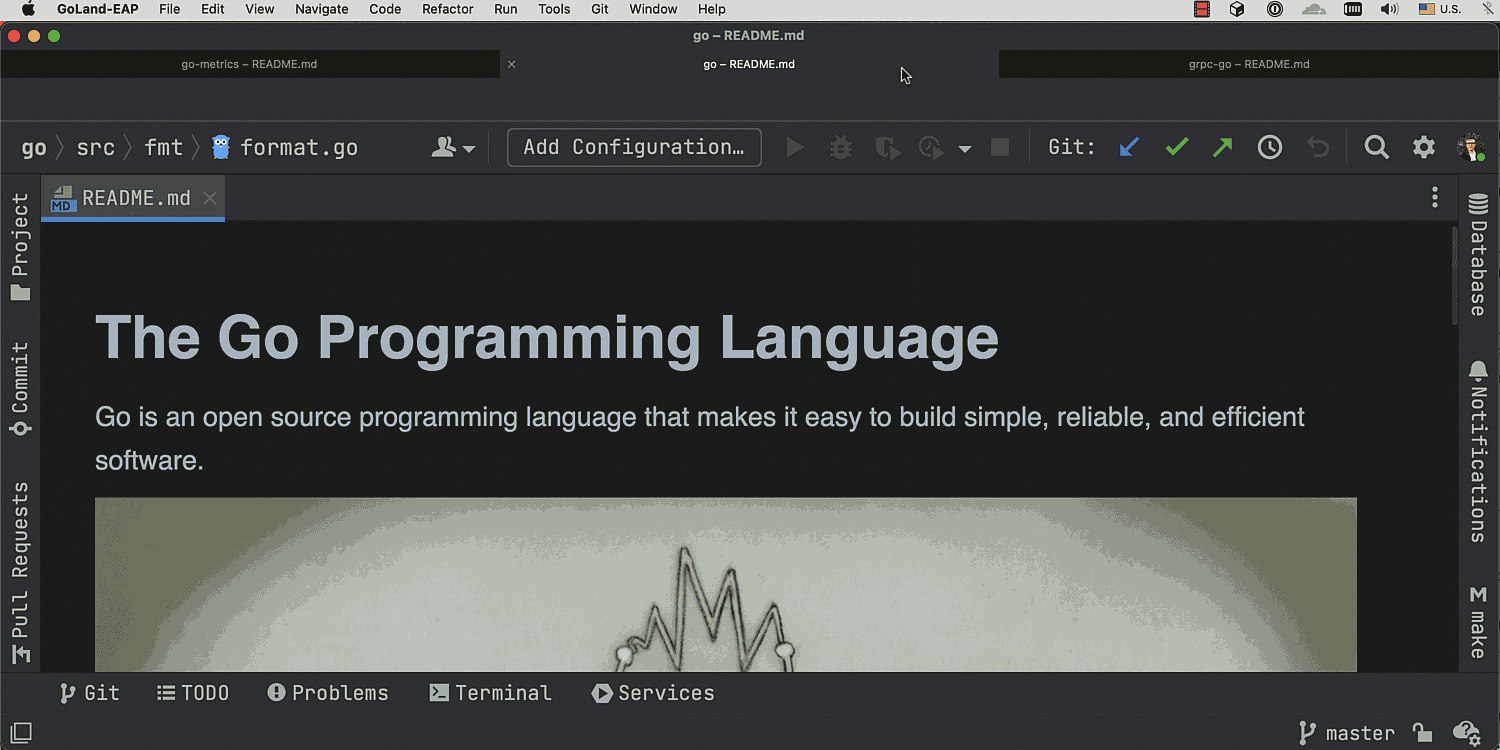The height and width of the screenshot is (750, 1500).
Task: Open the master branch popup
Action: (1347, 733)
